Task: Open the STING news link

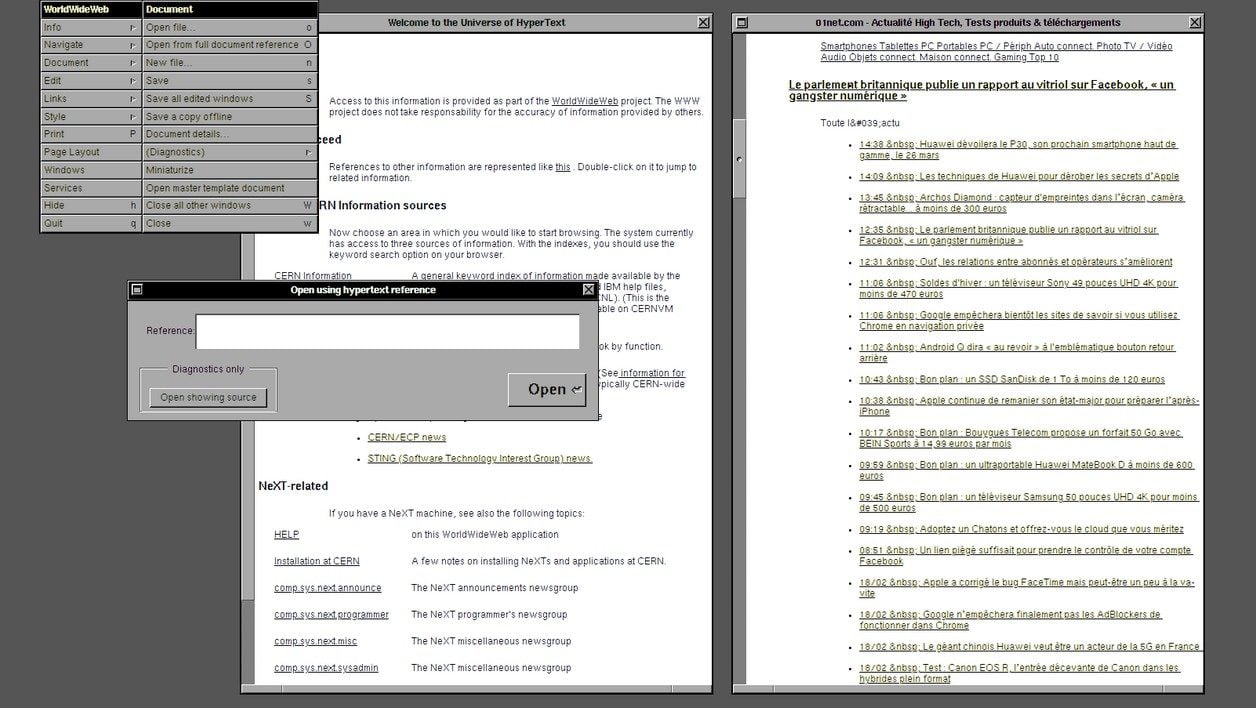Action: [480, 459]
